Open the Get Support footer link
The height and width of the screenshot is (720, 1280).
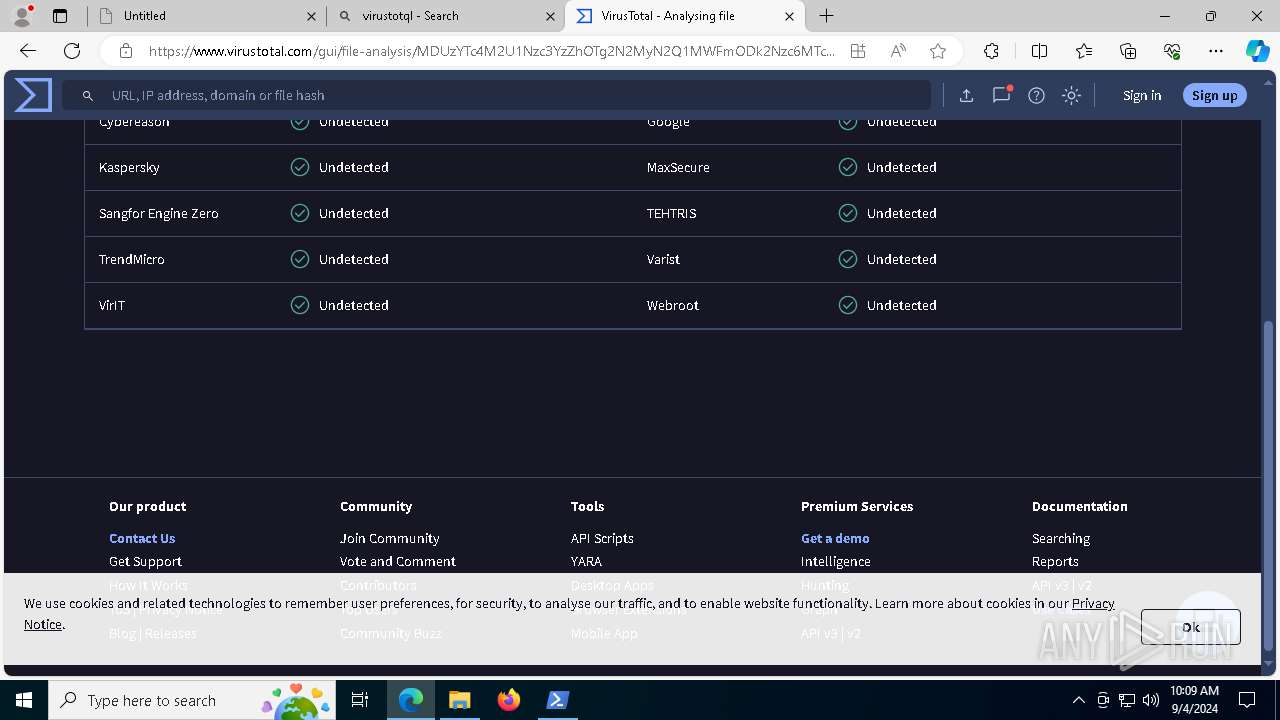pyautogui.click(x=145, y=561)
